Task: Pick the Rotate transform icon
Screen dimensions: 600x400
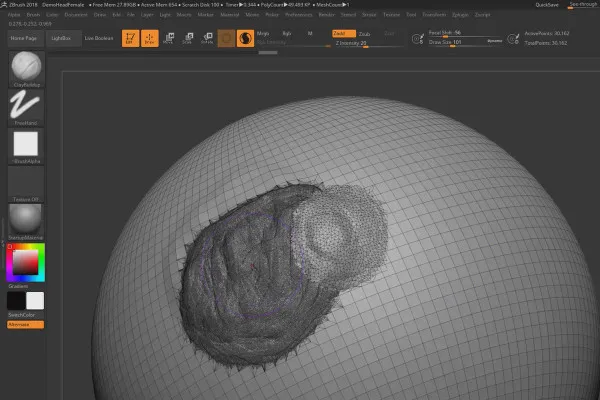Action: [206, 38]
